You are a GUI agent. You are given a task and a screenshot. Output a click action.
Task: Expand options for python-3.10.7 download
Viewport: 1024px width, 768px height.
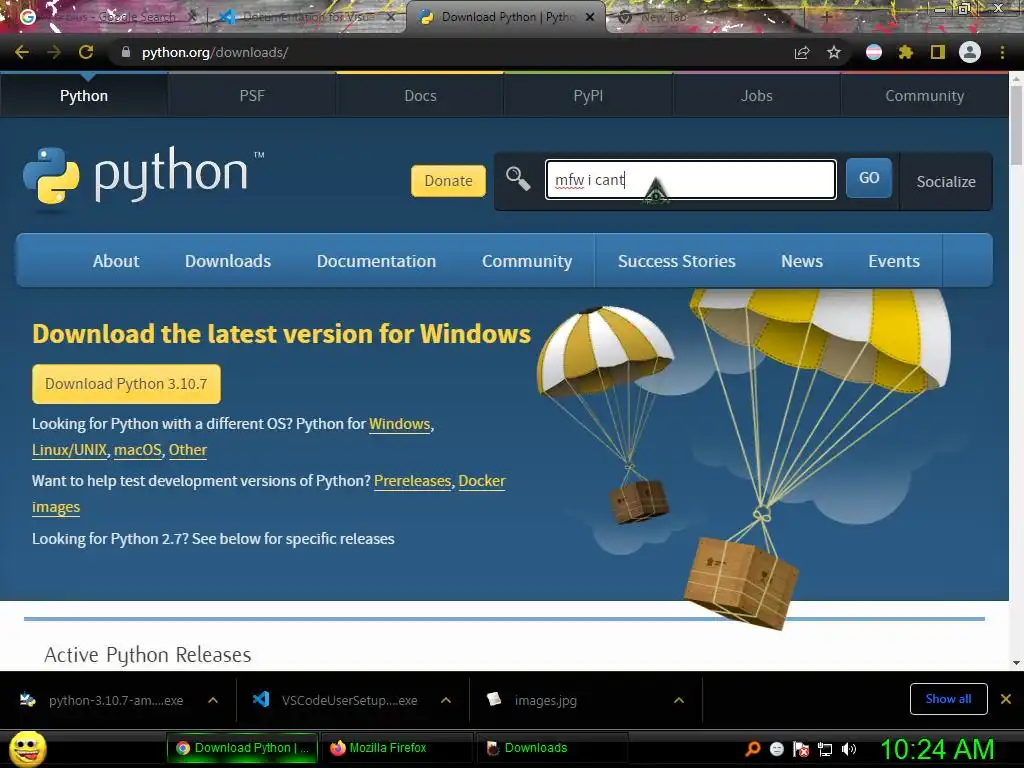coord(213,700)
